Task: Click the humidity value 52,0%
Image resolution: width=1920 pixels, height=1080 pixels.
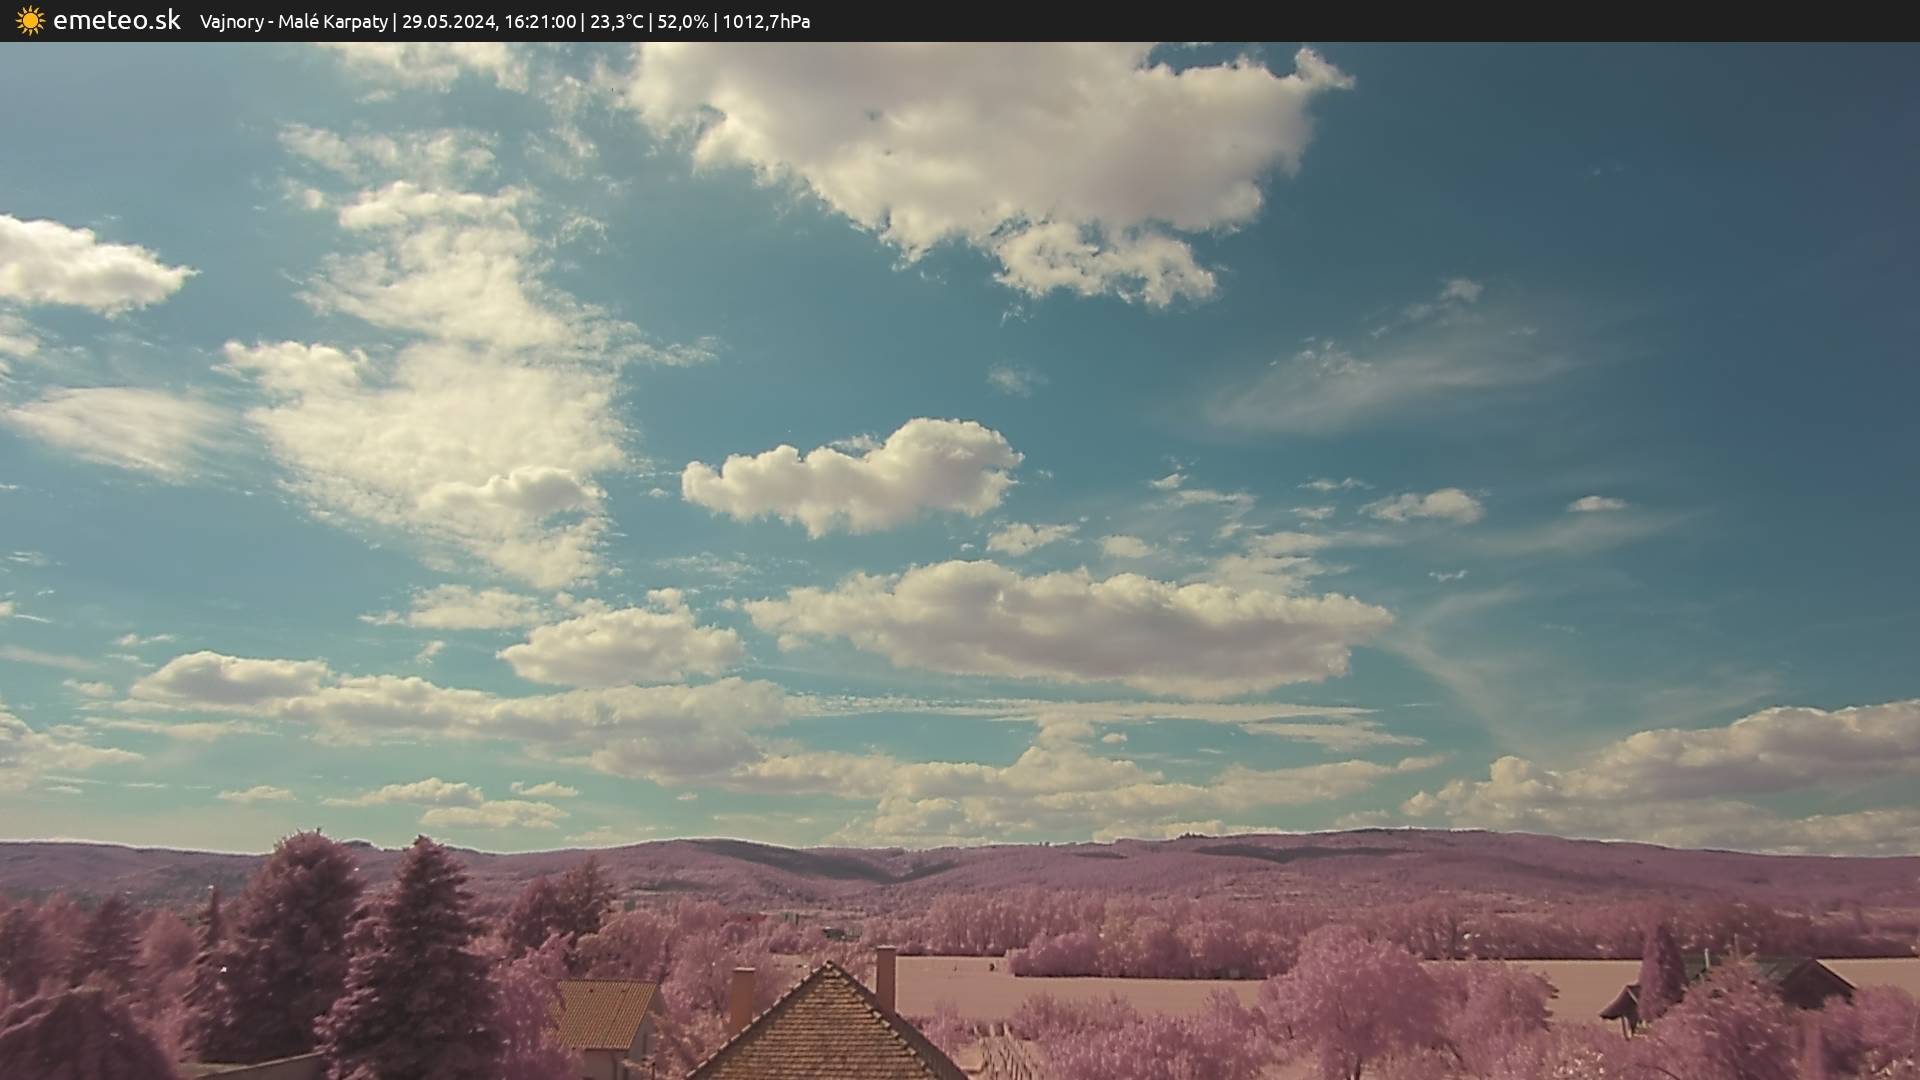Action: [x=682, y=22]
